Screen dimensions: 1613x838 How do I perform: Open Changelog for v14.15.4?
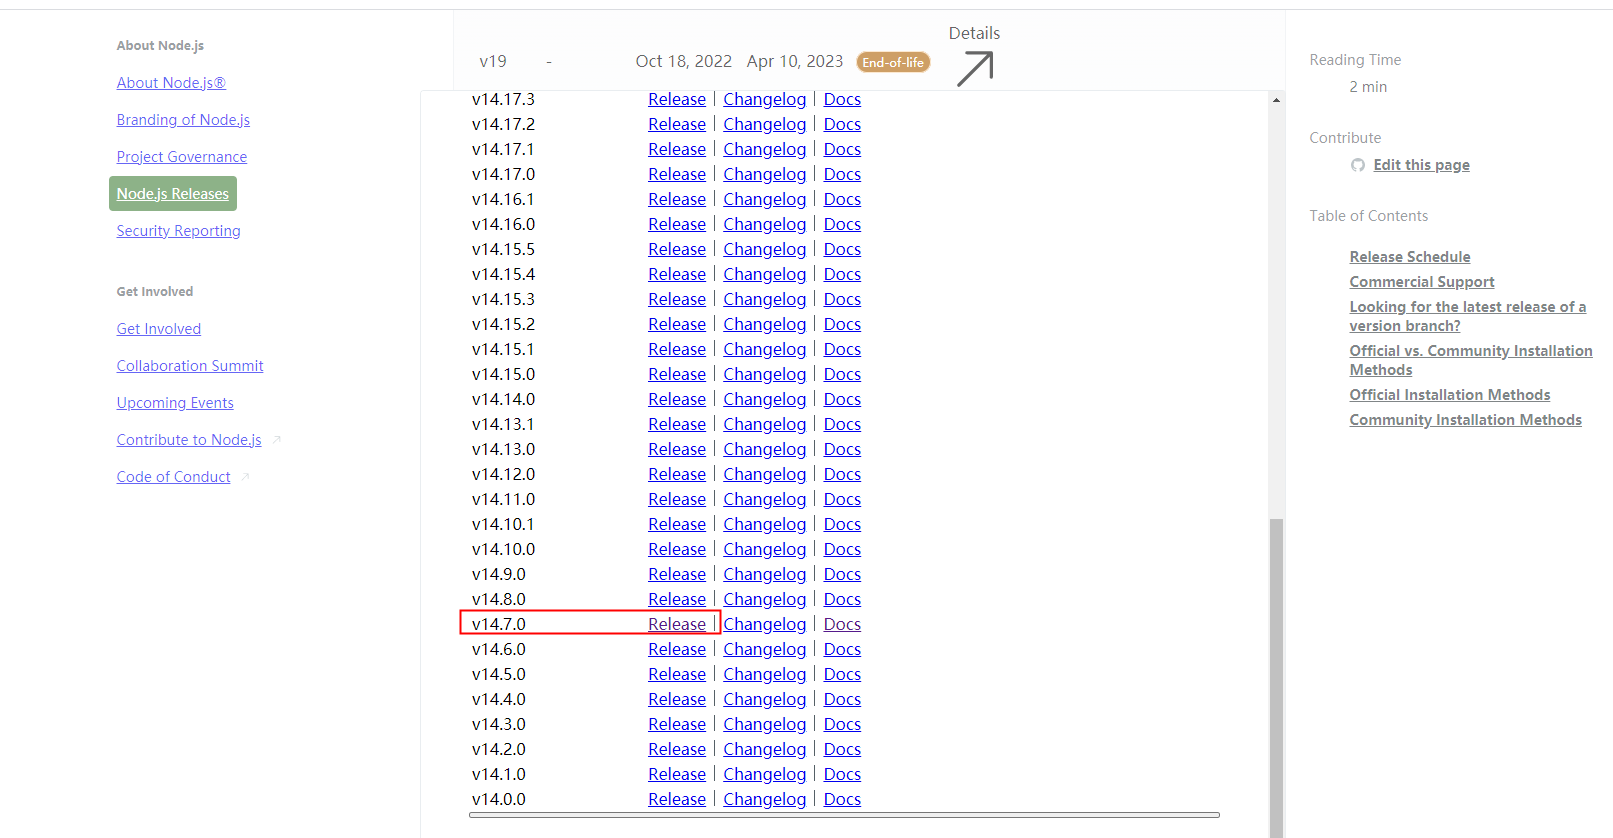click(764, 274)
